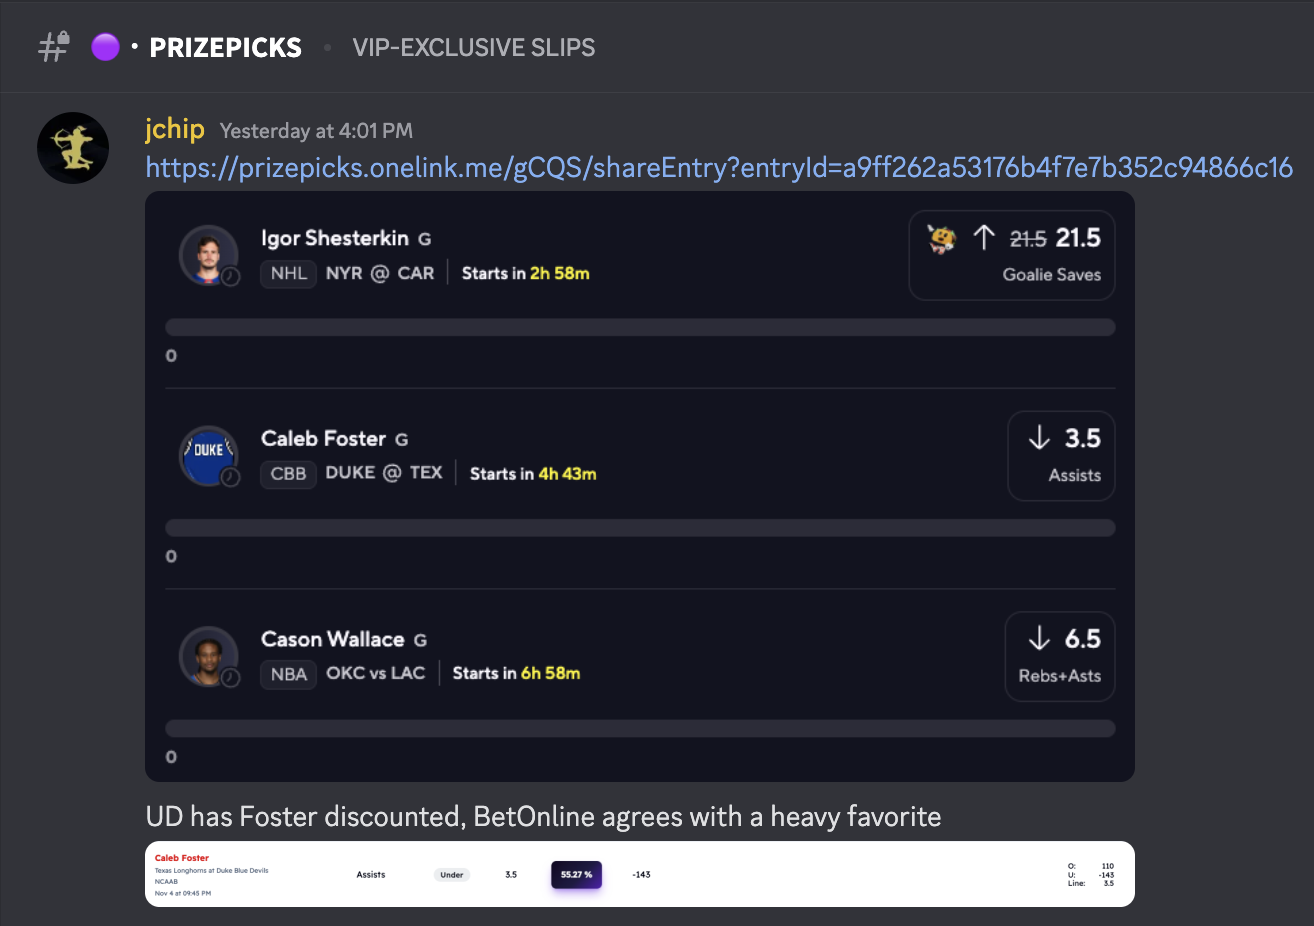Click the VIP-EXCLUSIVE SLIPS channel topic
Image resolution: width=1314 pixels, height=926 pixels.
473,47
